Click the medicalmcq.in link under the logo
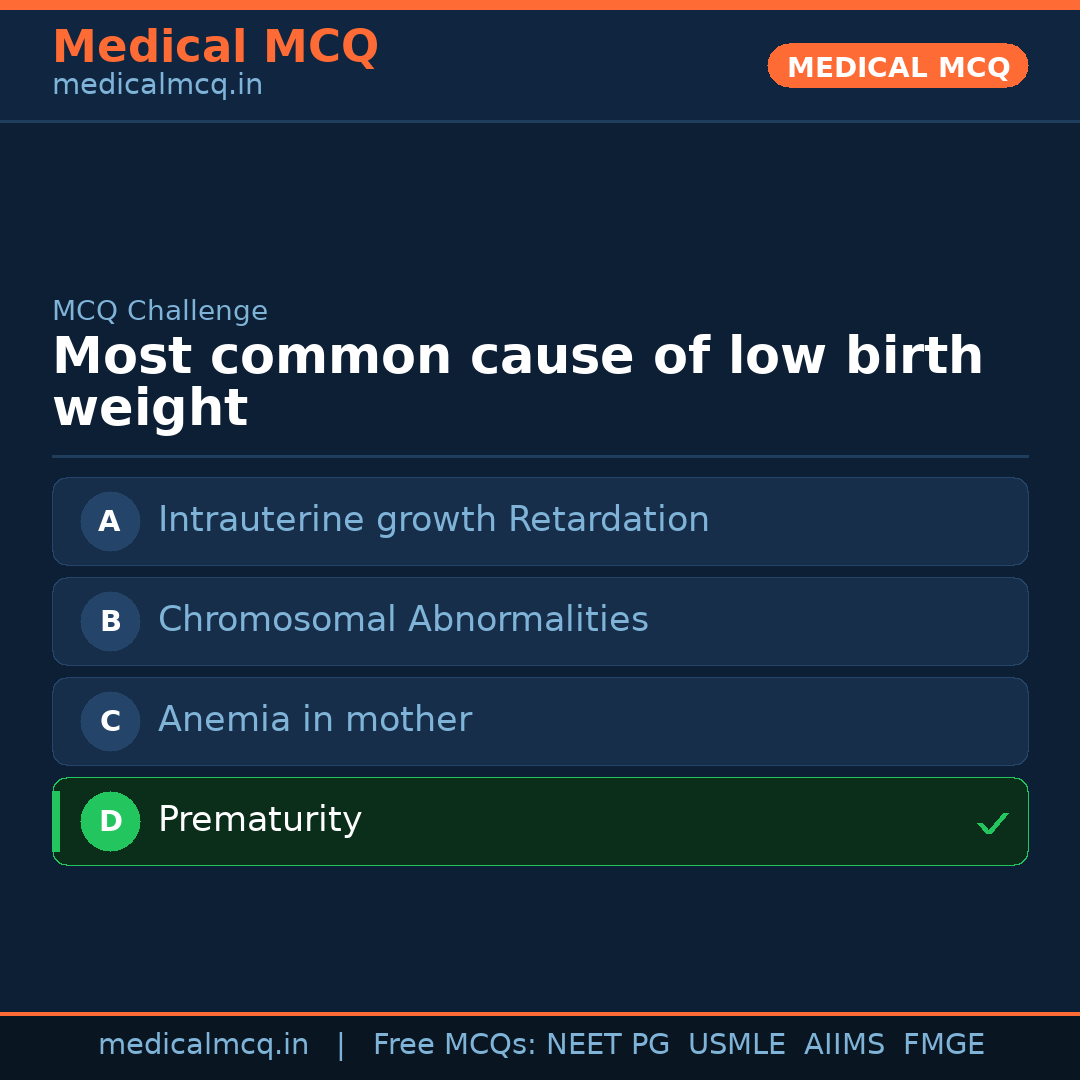The width and height of the screenshot is (1080, 1080). click(x=156, y=84)
